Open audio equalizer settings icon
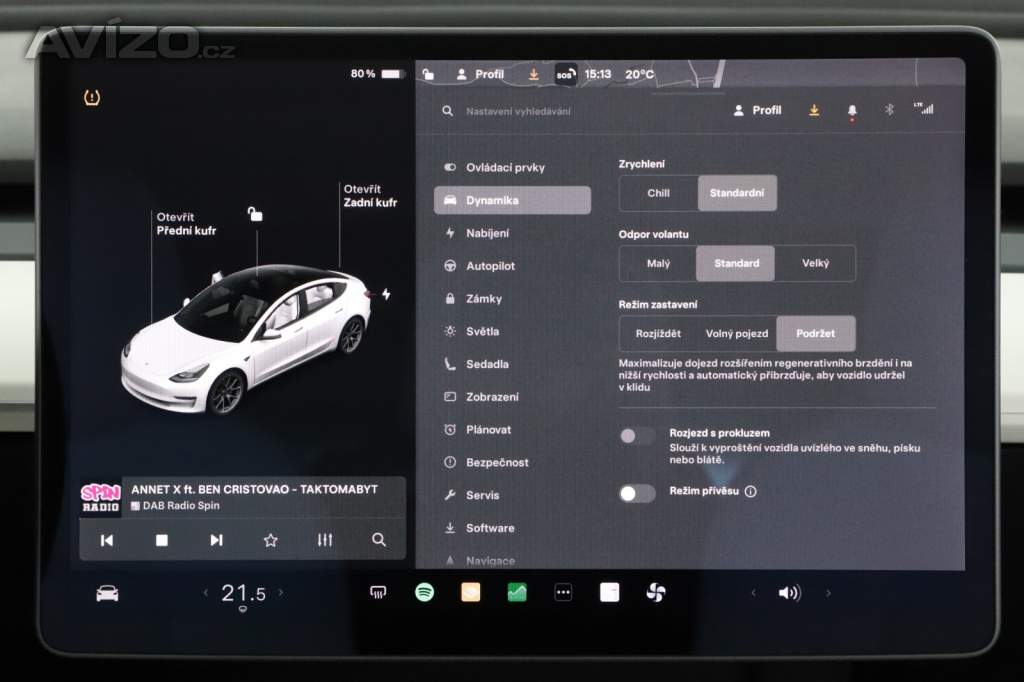The image size is (1024, 682). click(x=324, y=540)
